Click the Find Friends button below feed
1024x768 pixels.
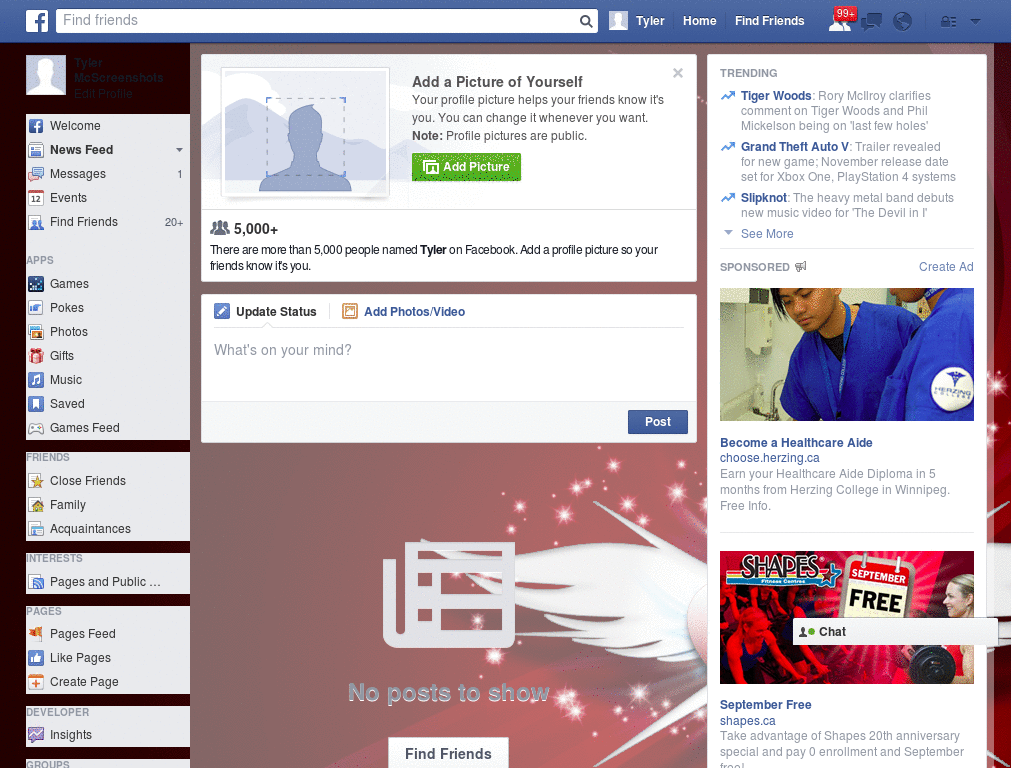(448, 754)
